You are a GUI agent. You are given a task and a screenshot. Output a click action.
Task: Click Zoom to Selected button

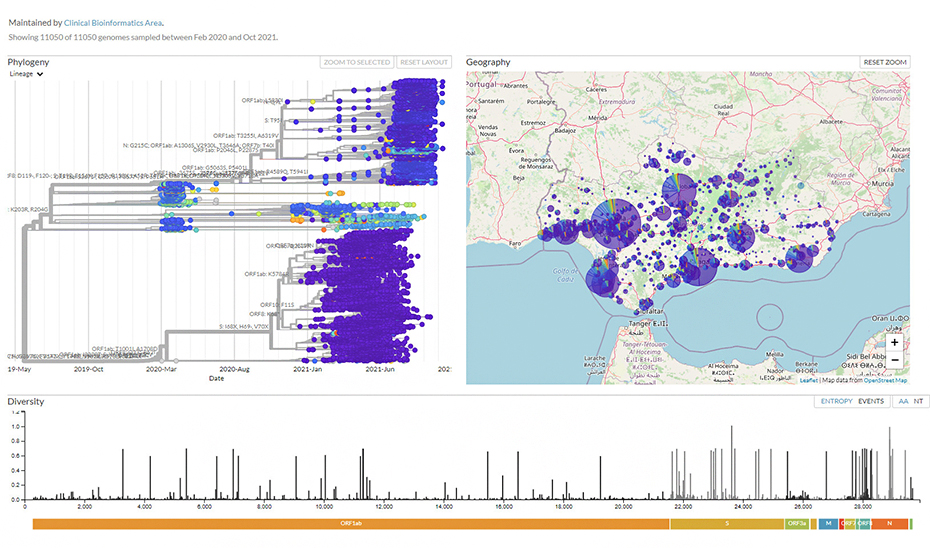tap(357, 62)
